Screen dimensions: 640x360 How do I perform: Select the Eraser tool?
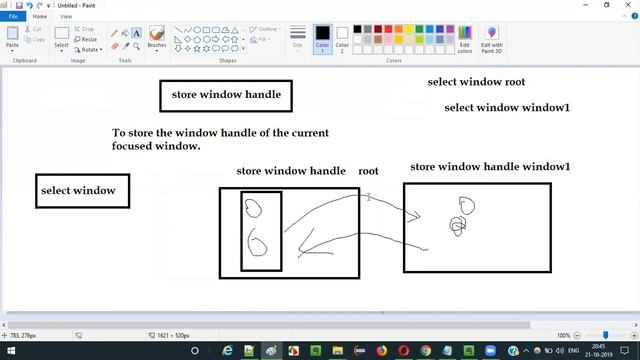point(114,46)
